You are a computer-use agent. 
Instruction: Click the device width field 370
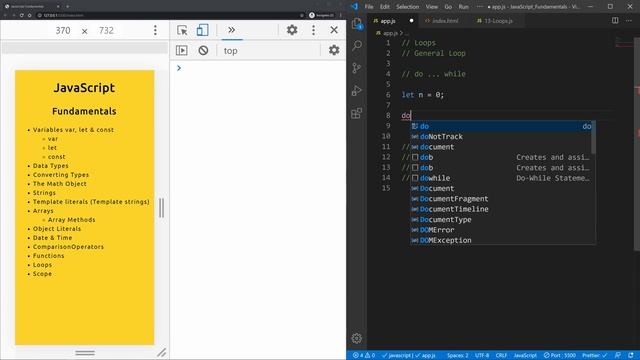point(63,31)
